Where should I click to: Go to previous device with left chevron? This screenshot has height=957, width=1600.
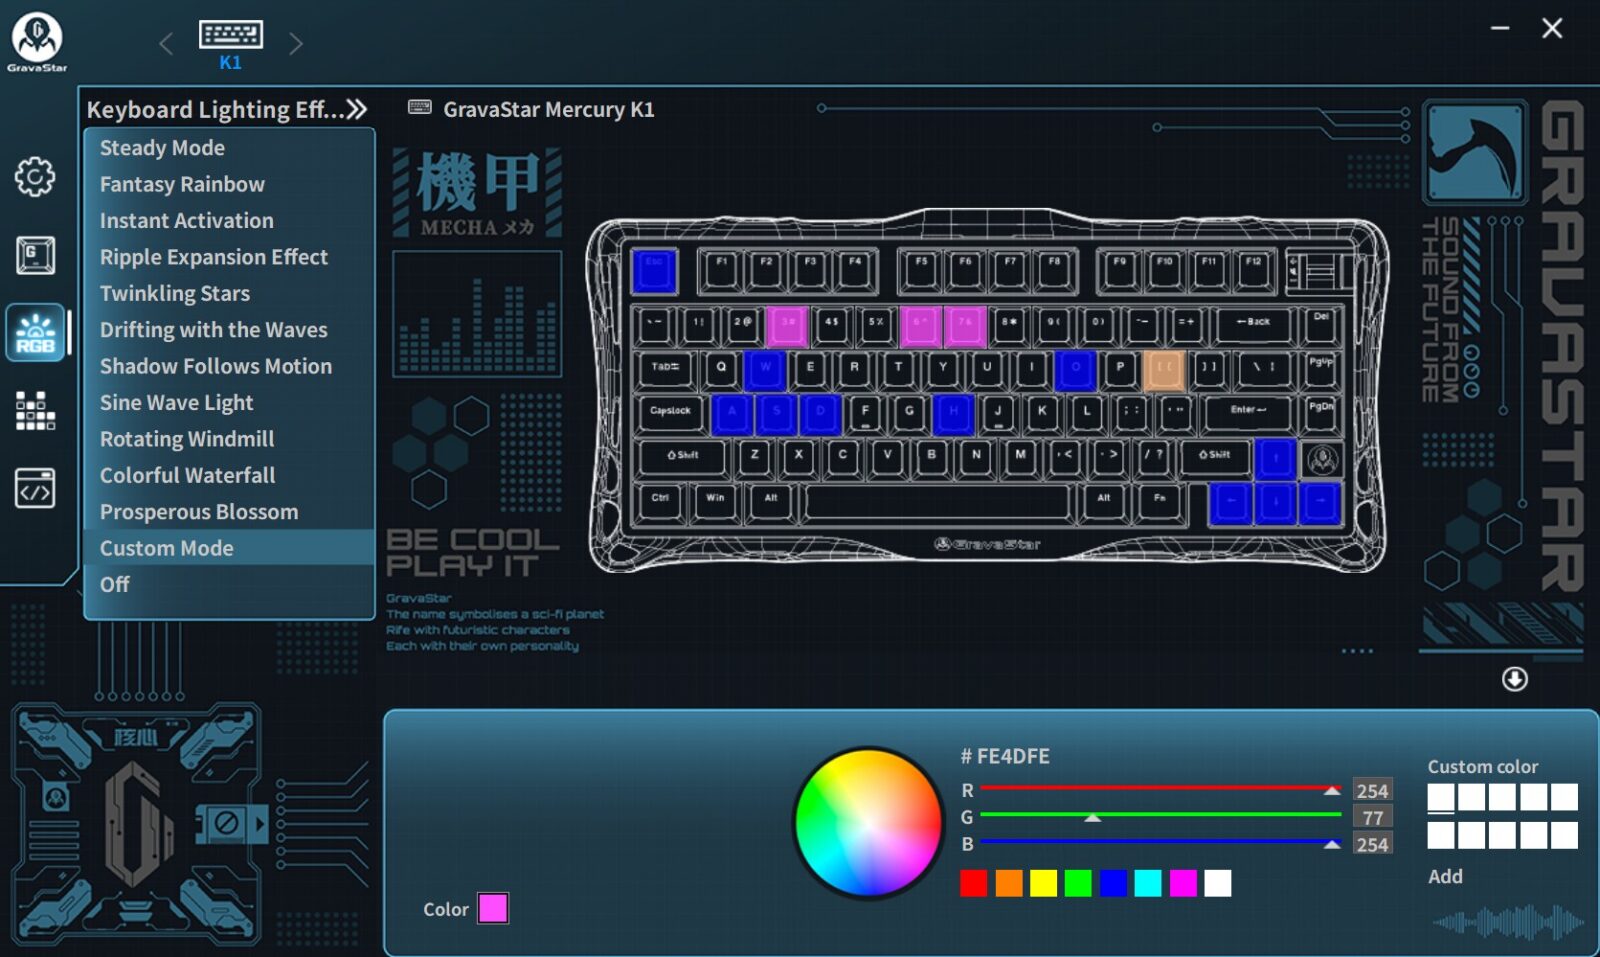(166, 44)
